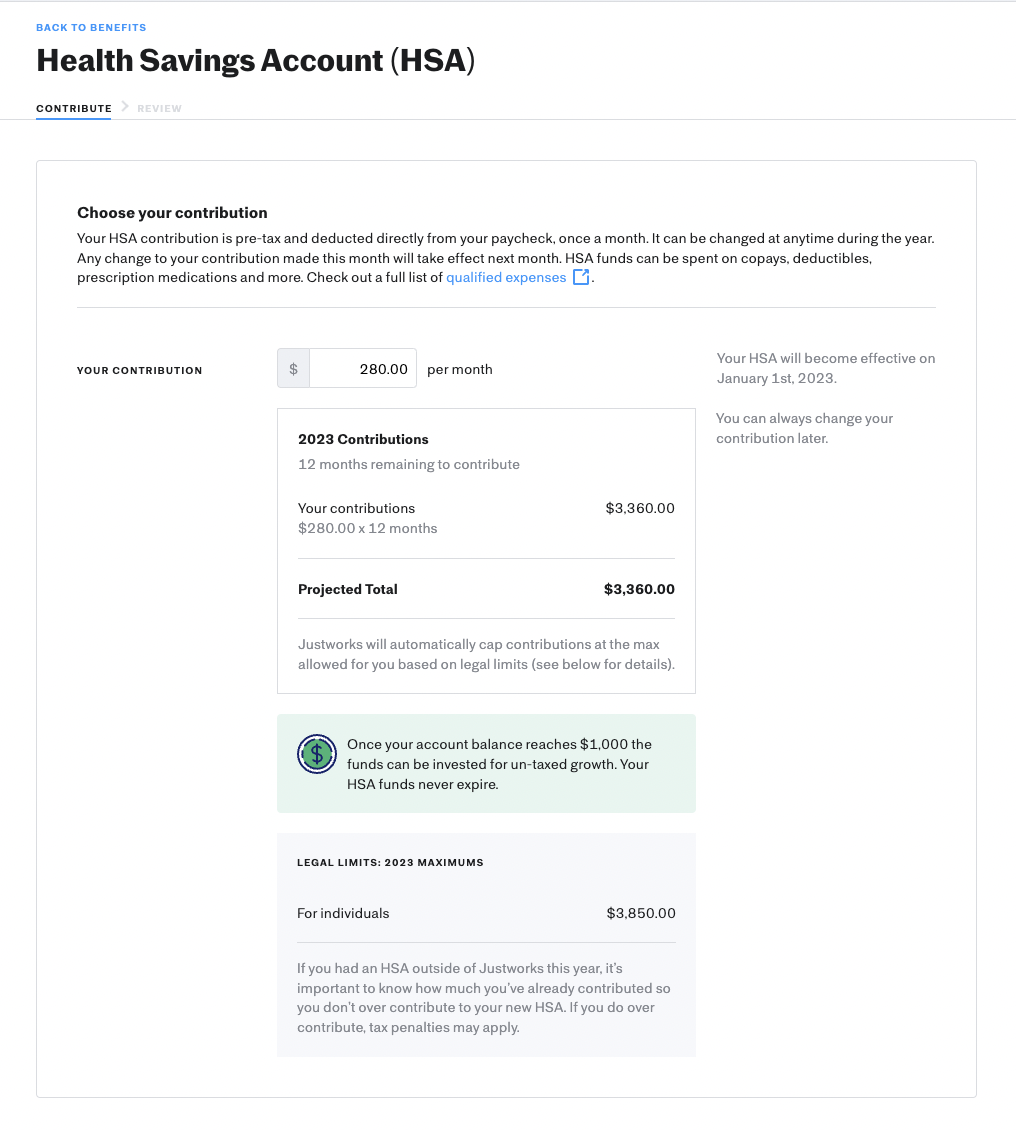This screenshot has height=1130, width=1016.
Task: Click the Your Contribution label
Action: tap(139, 371)
